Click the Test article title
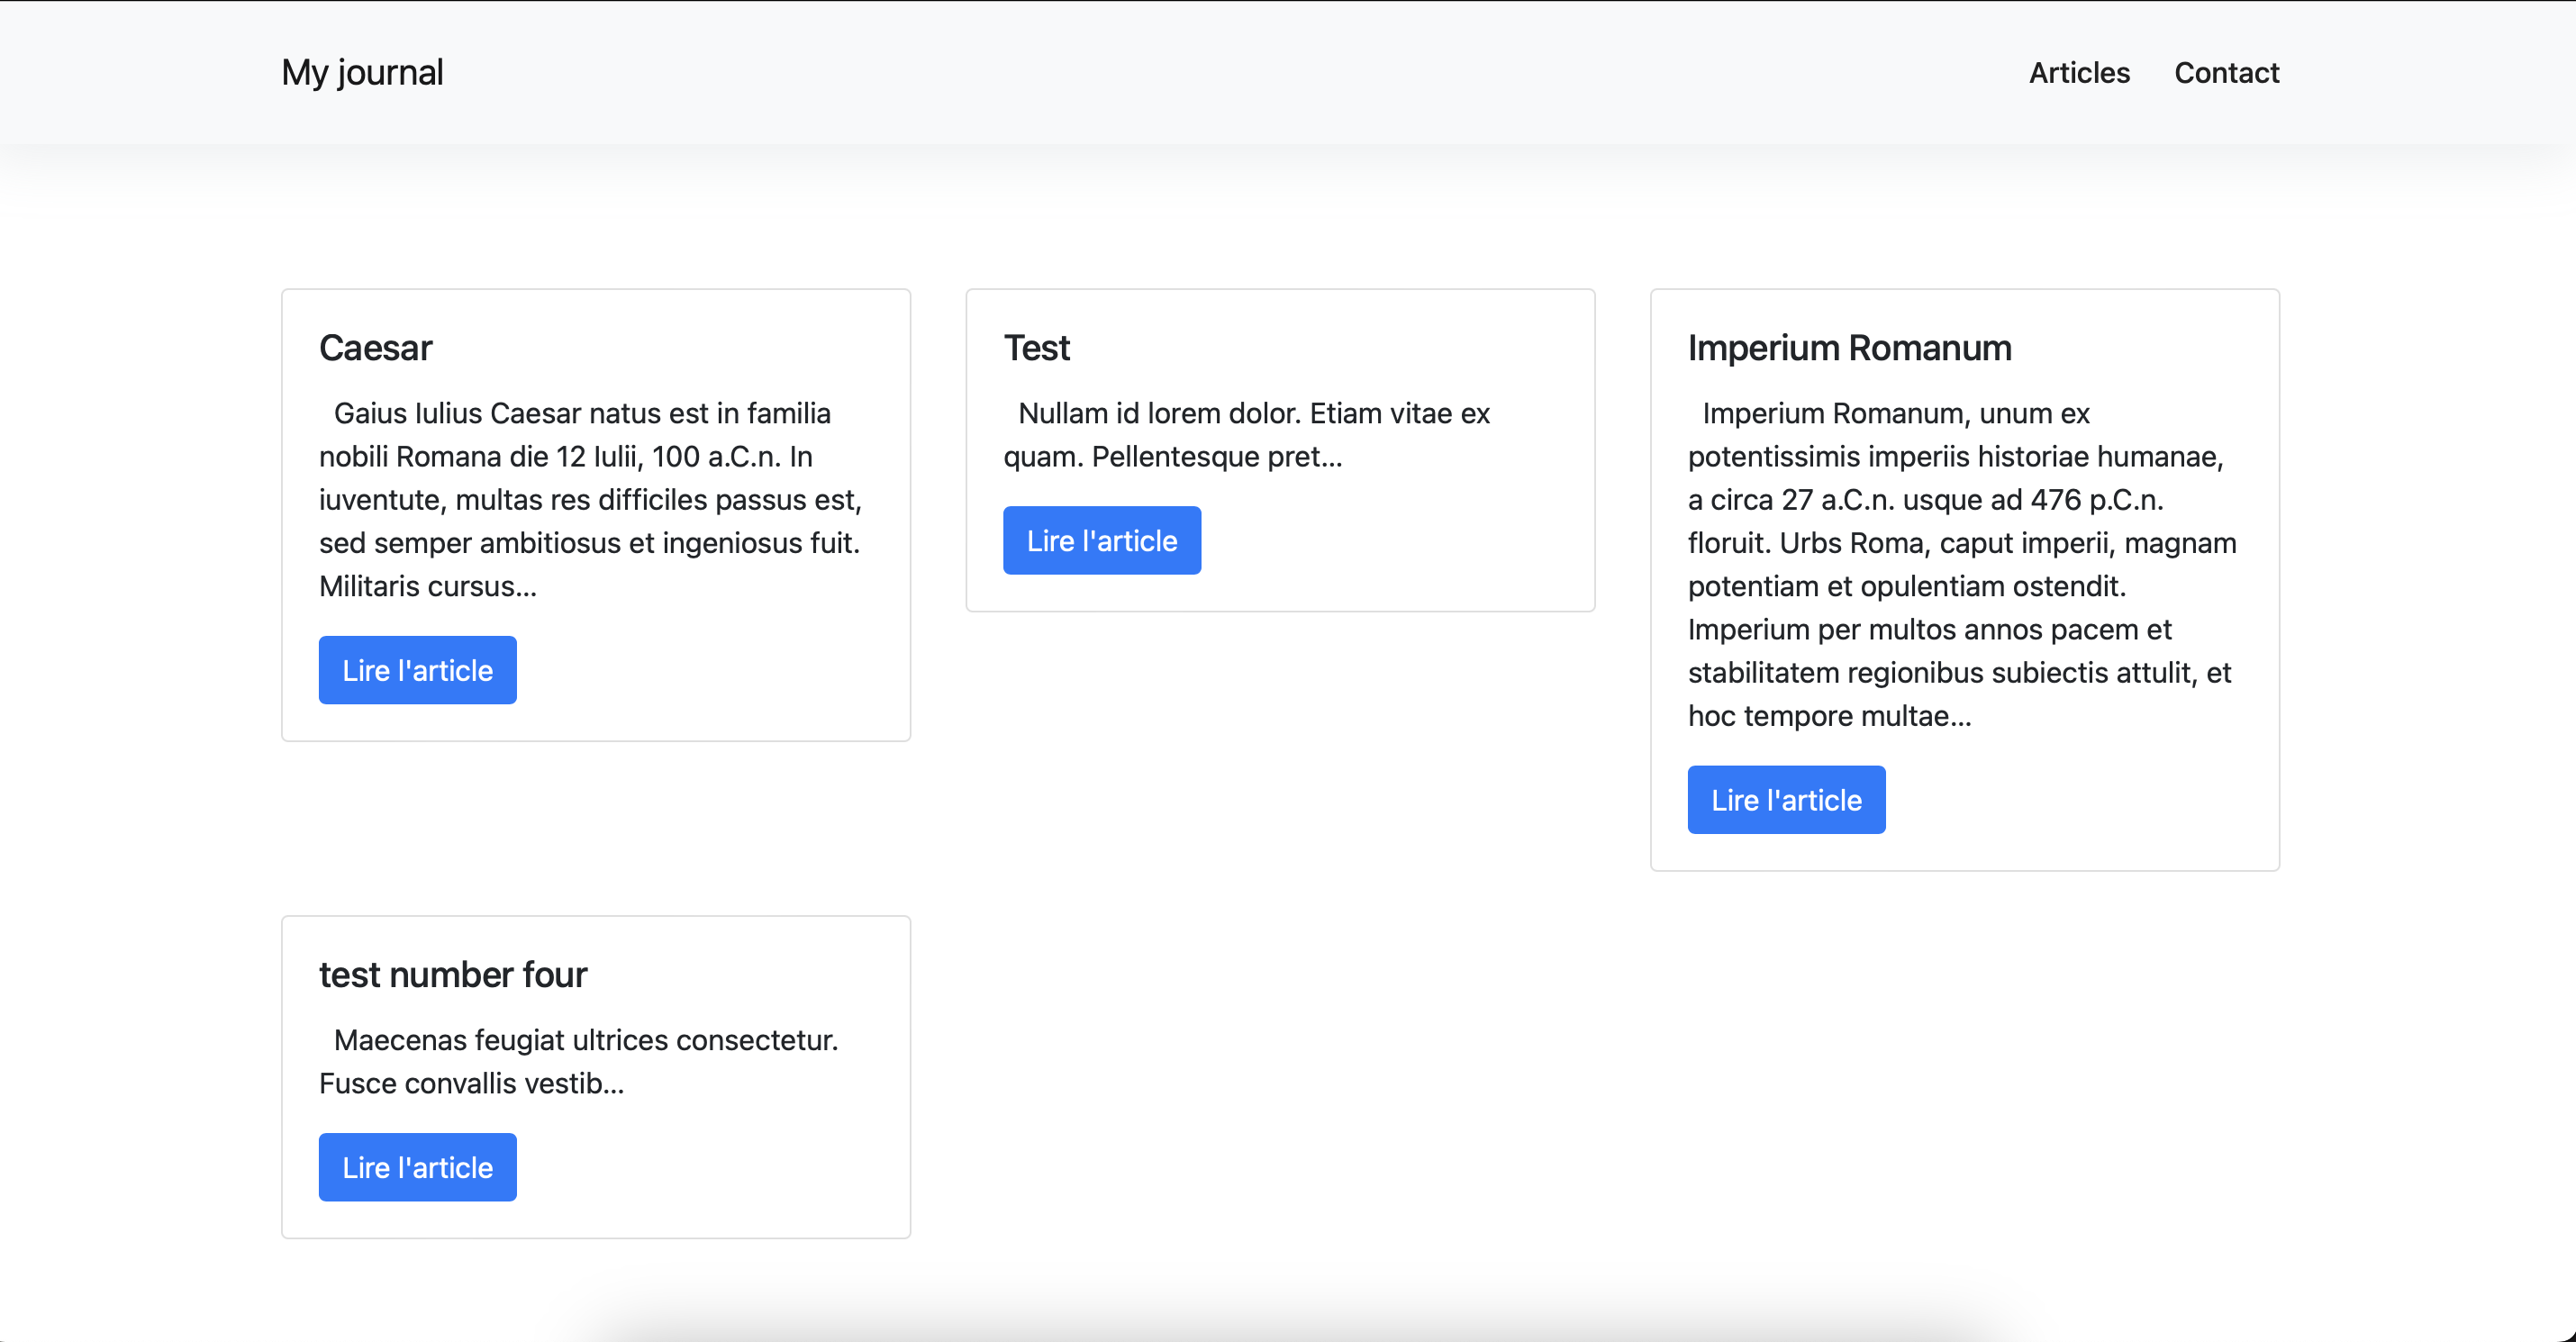The width and height of the screenshot is (2576, 1342). (x=1036, y=348)
